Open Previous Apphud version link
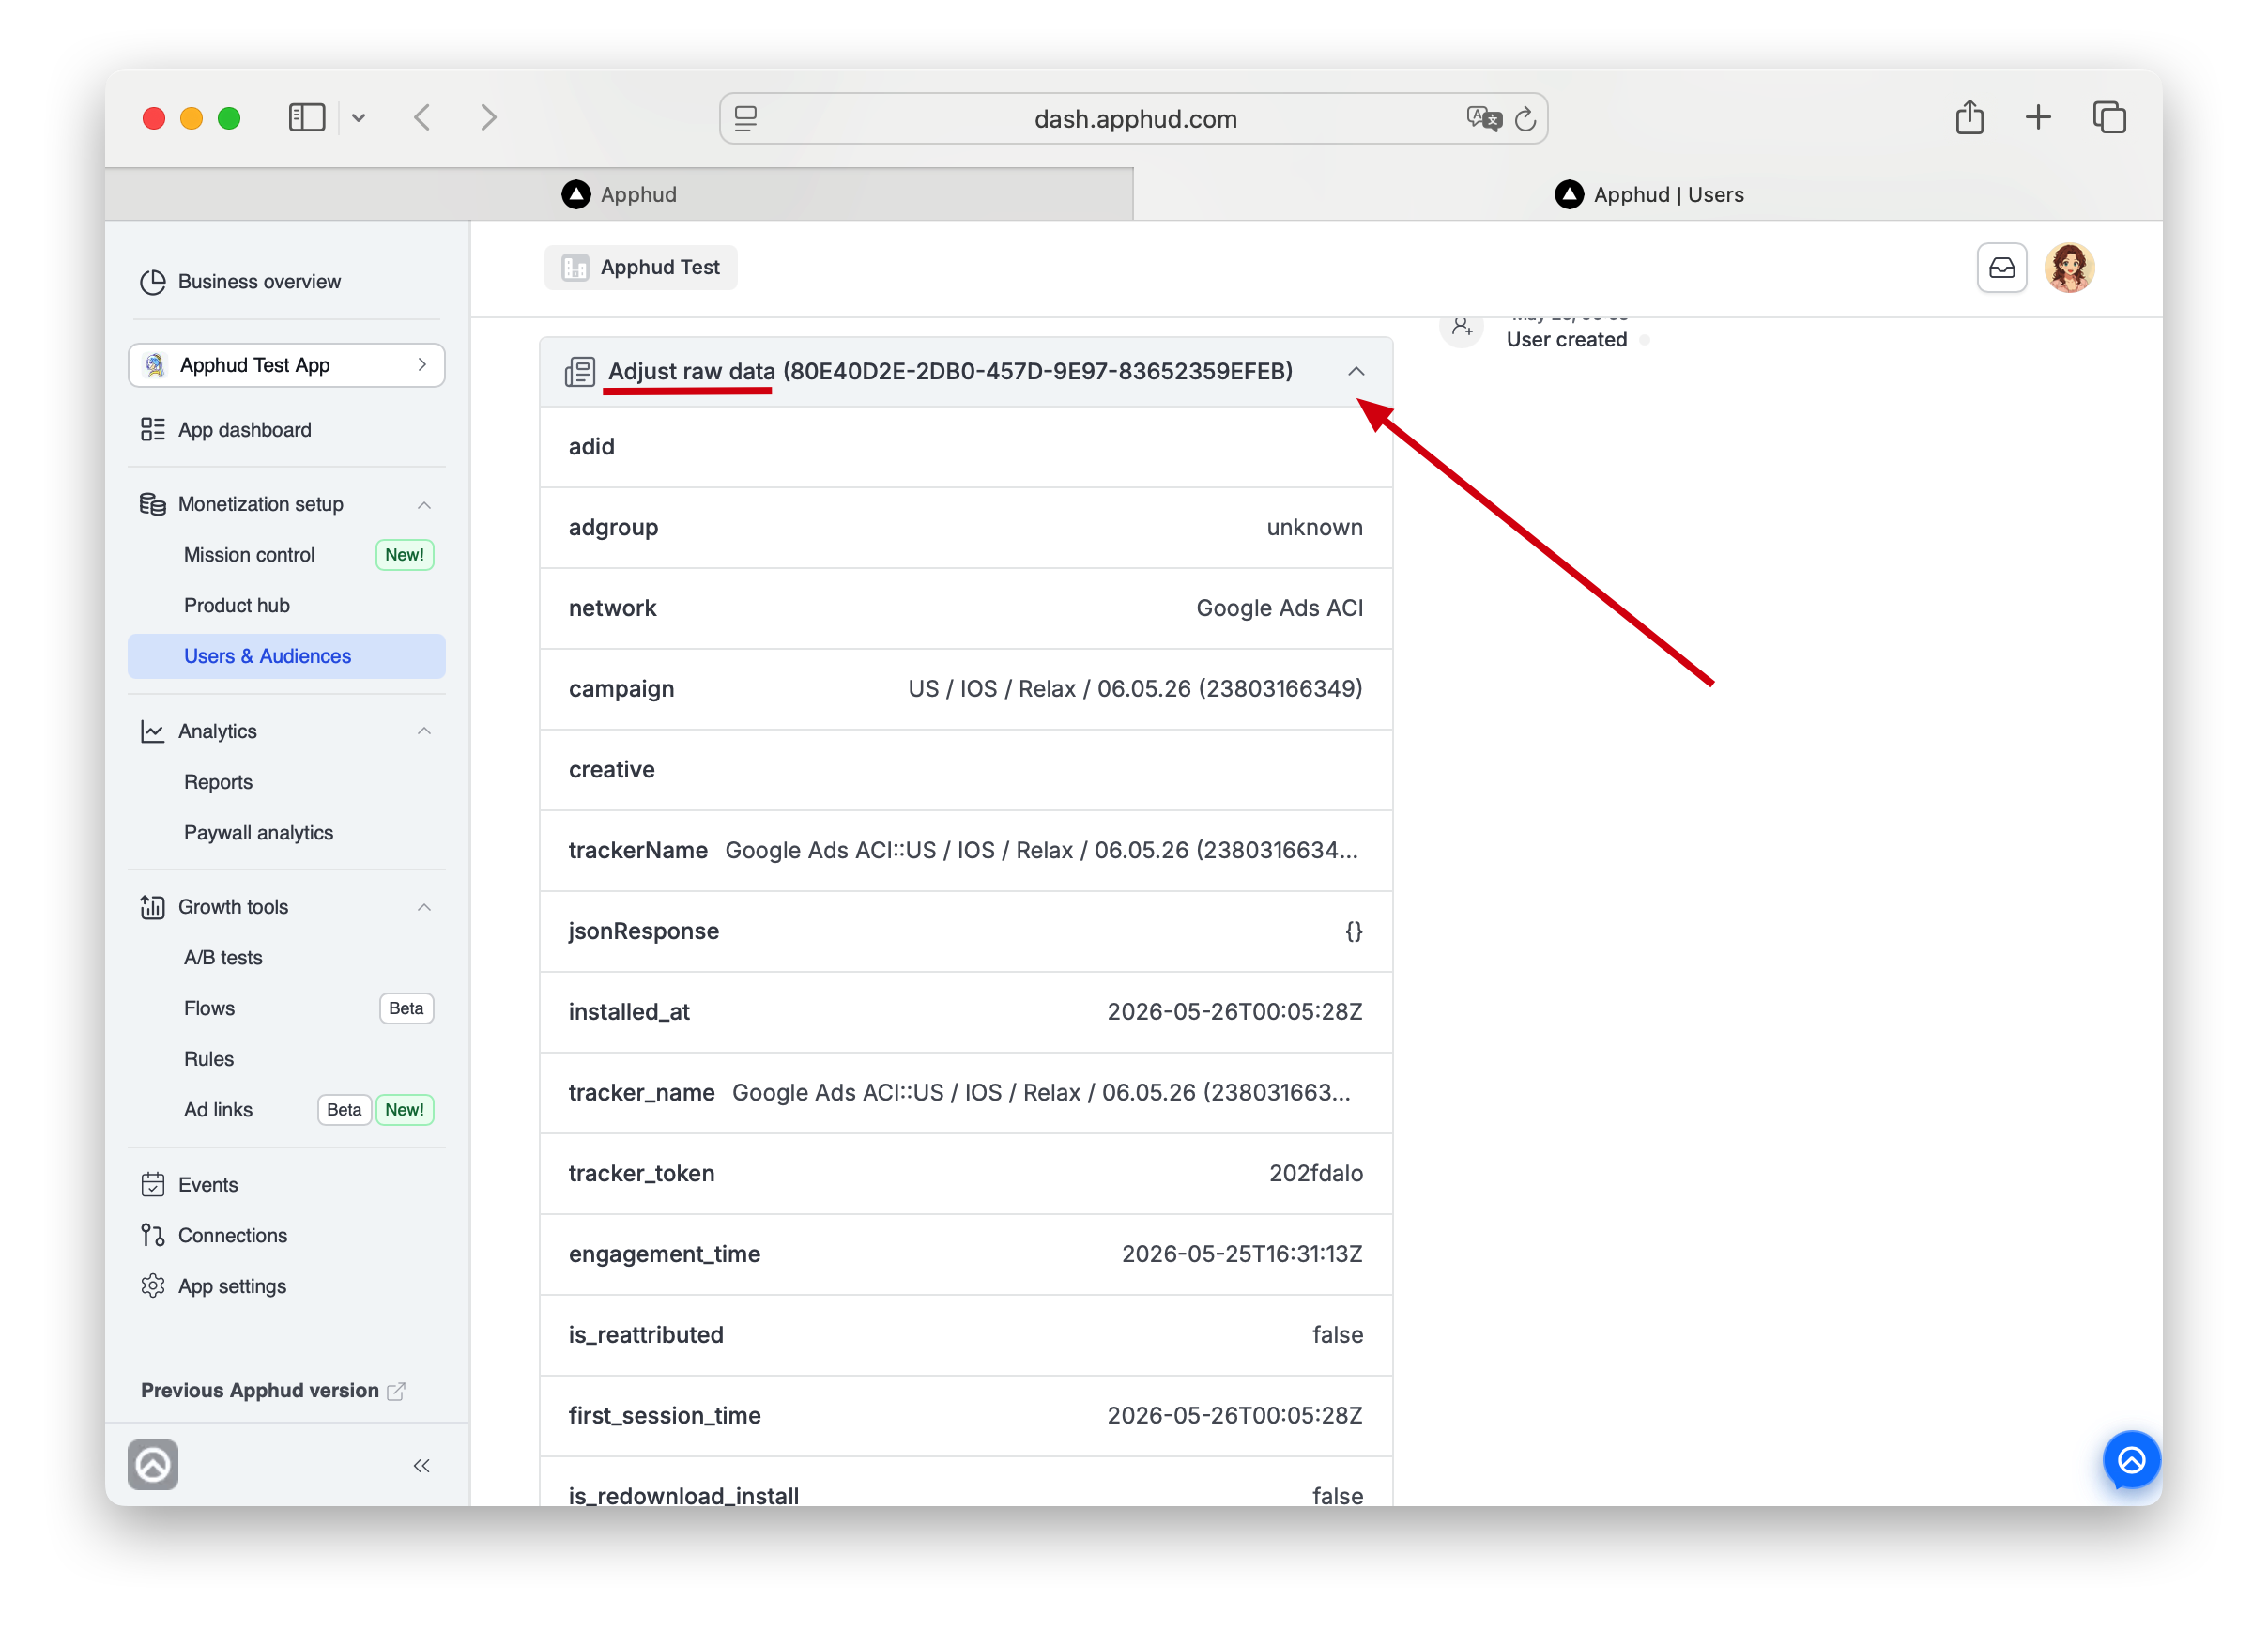2268x1647 pixels. [272, 1391]
